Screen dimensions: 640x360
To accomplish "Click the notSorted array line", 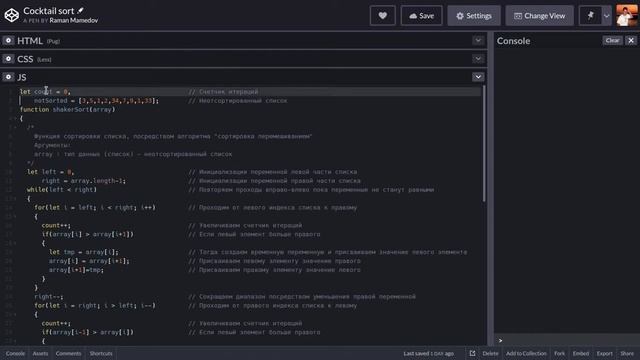I will (x=96, y=100).
